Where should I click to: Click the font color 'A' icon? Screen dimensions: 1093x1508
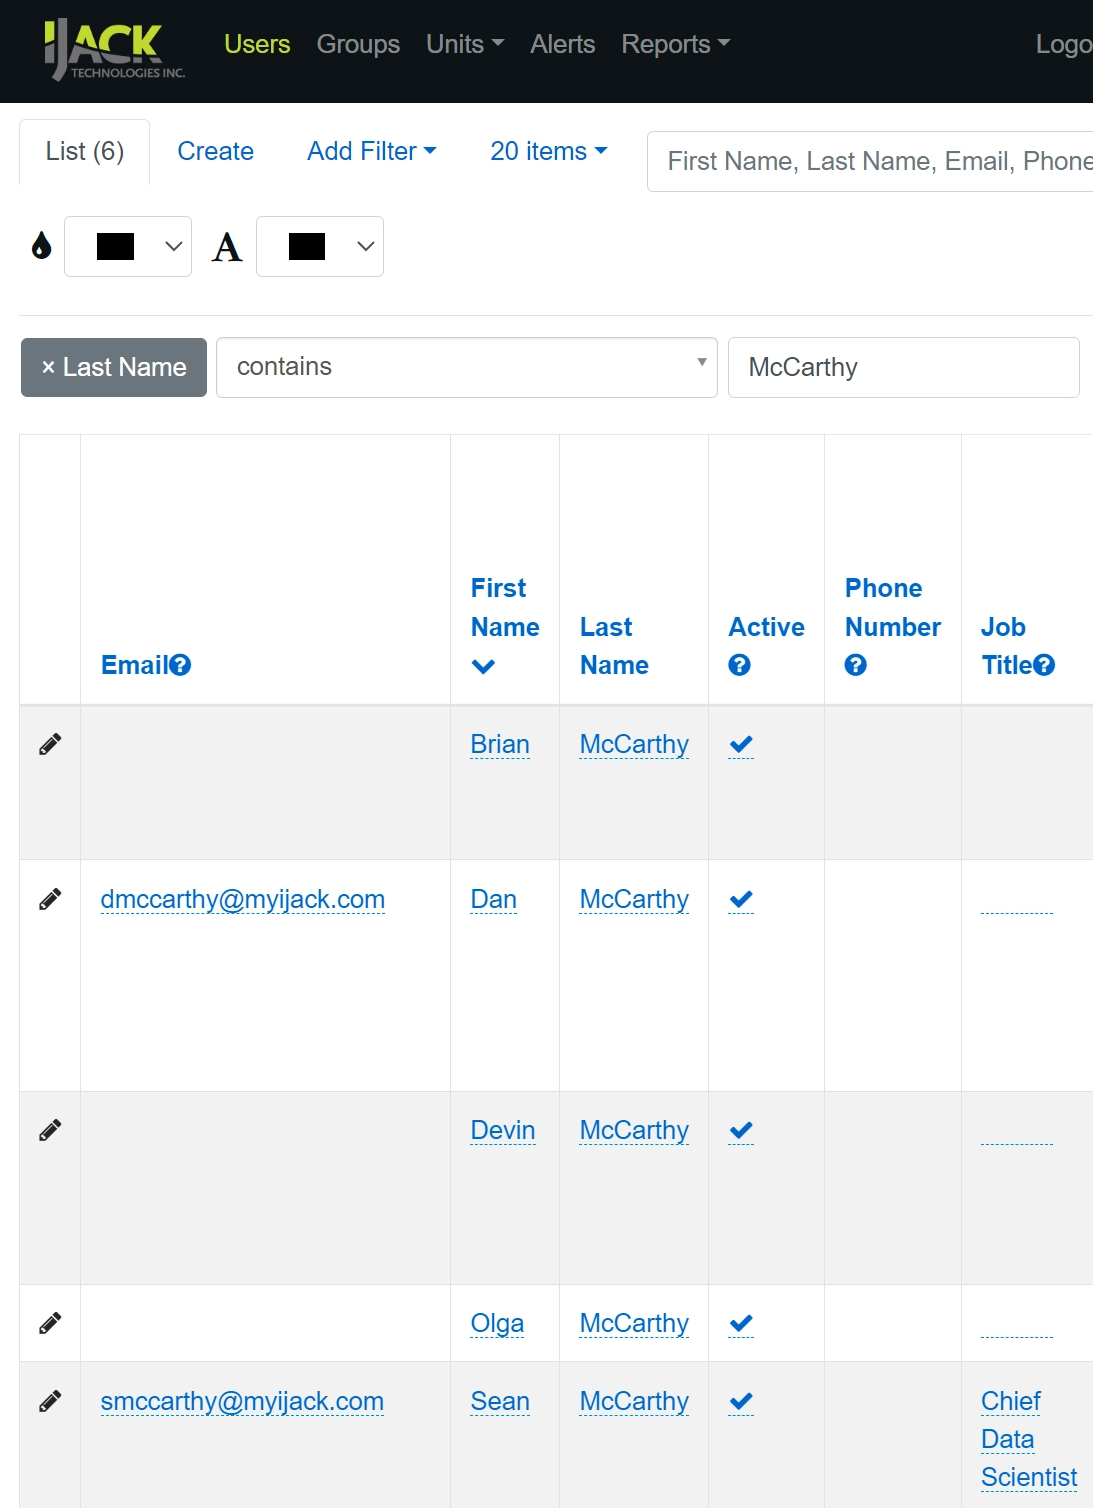227,246
